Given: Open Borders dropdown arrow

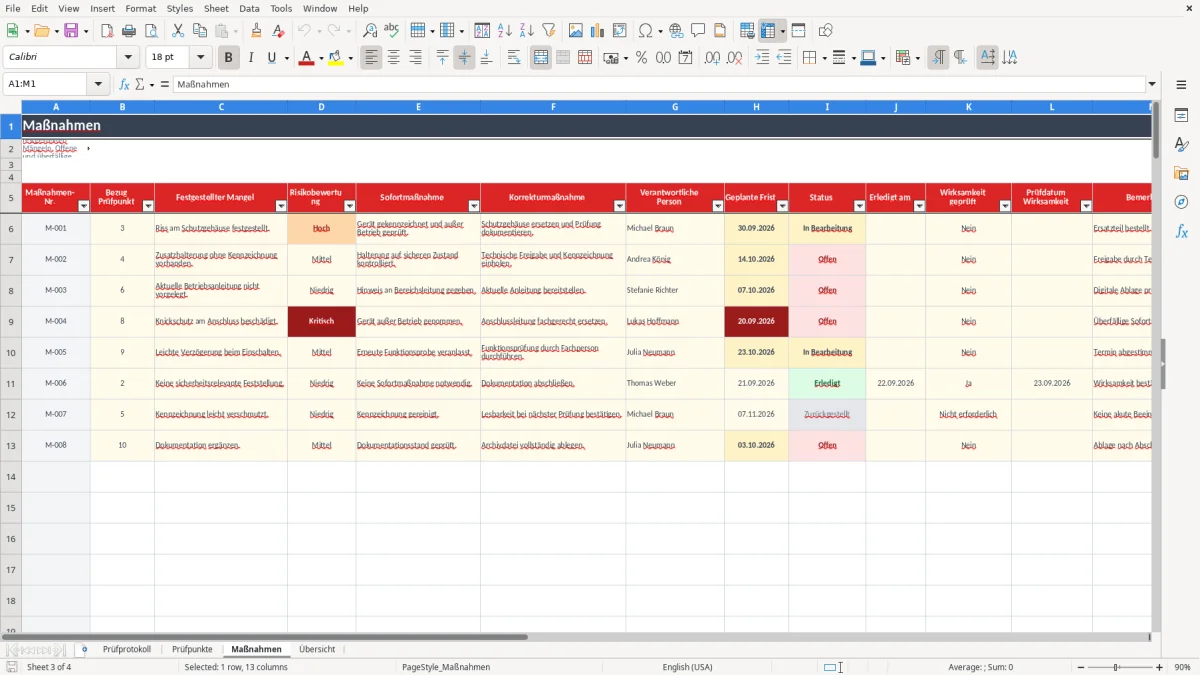Looking at the screenshot, I should click(x=826, y=58).
